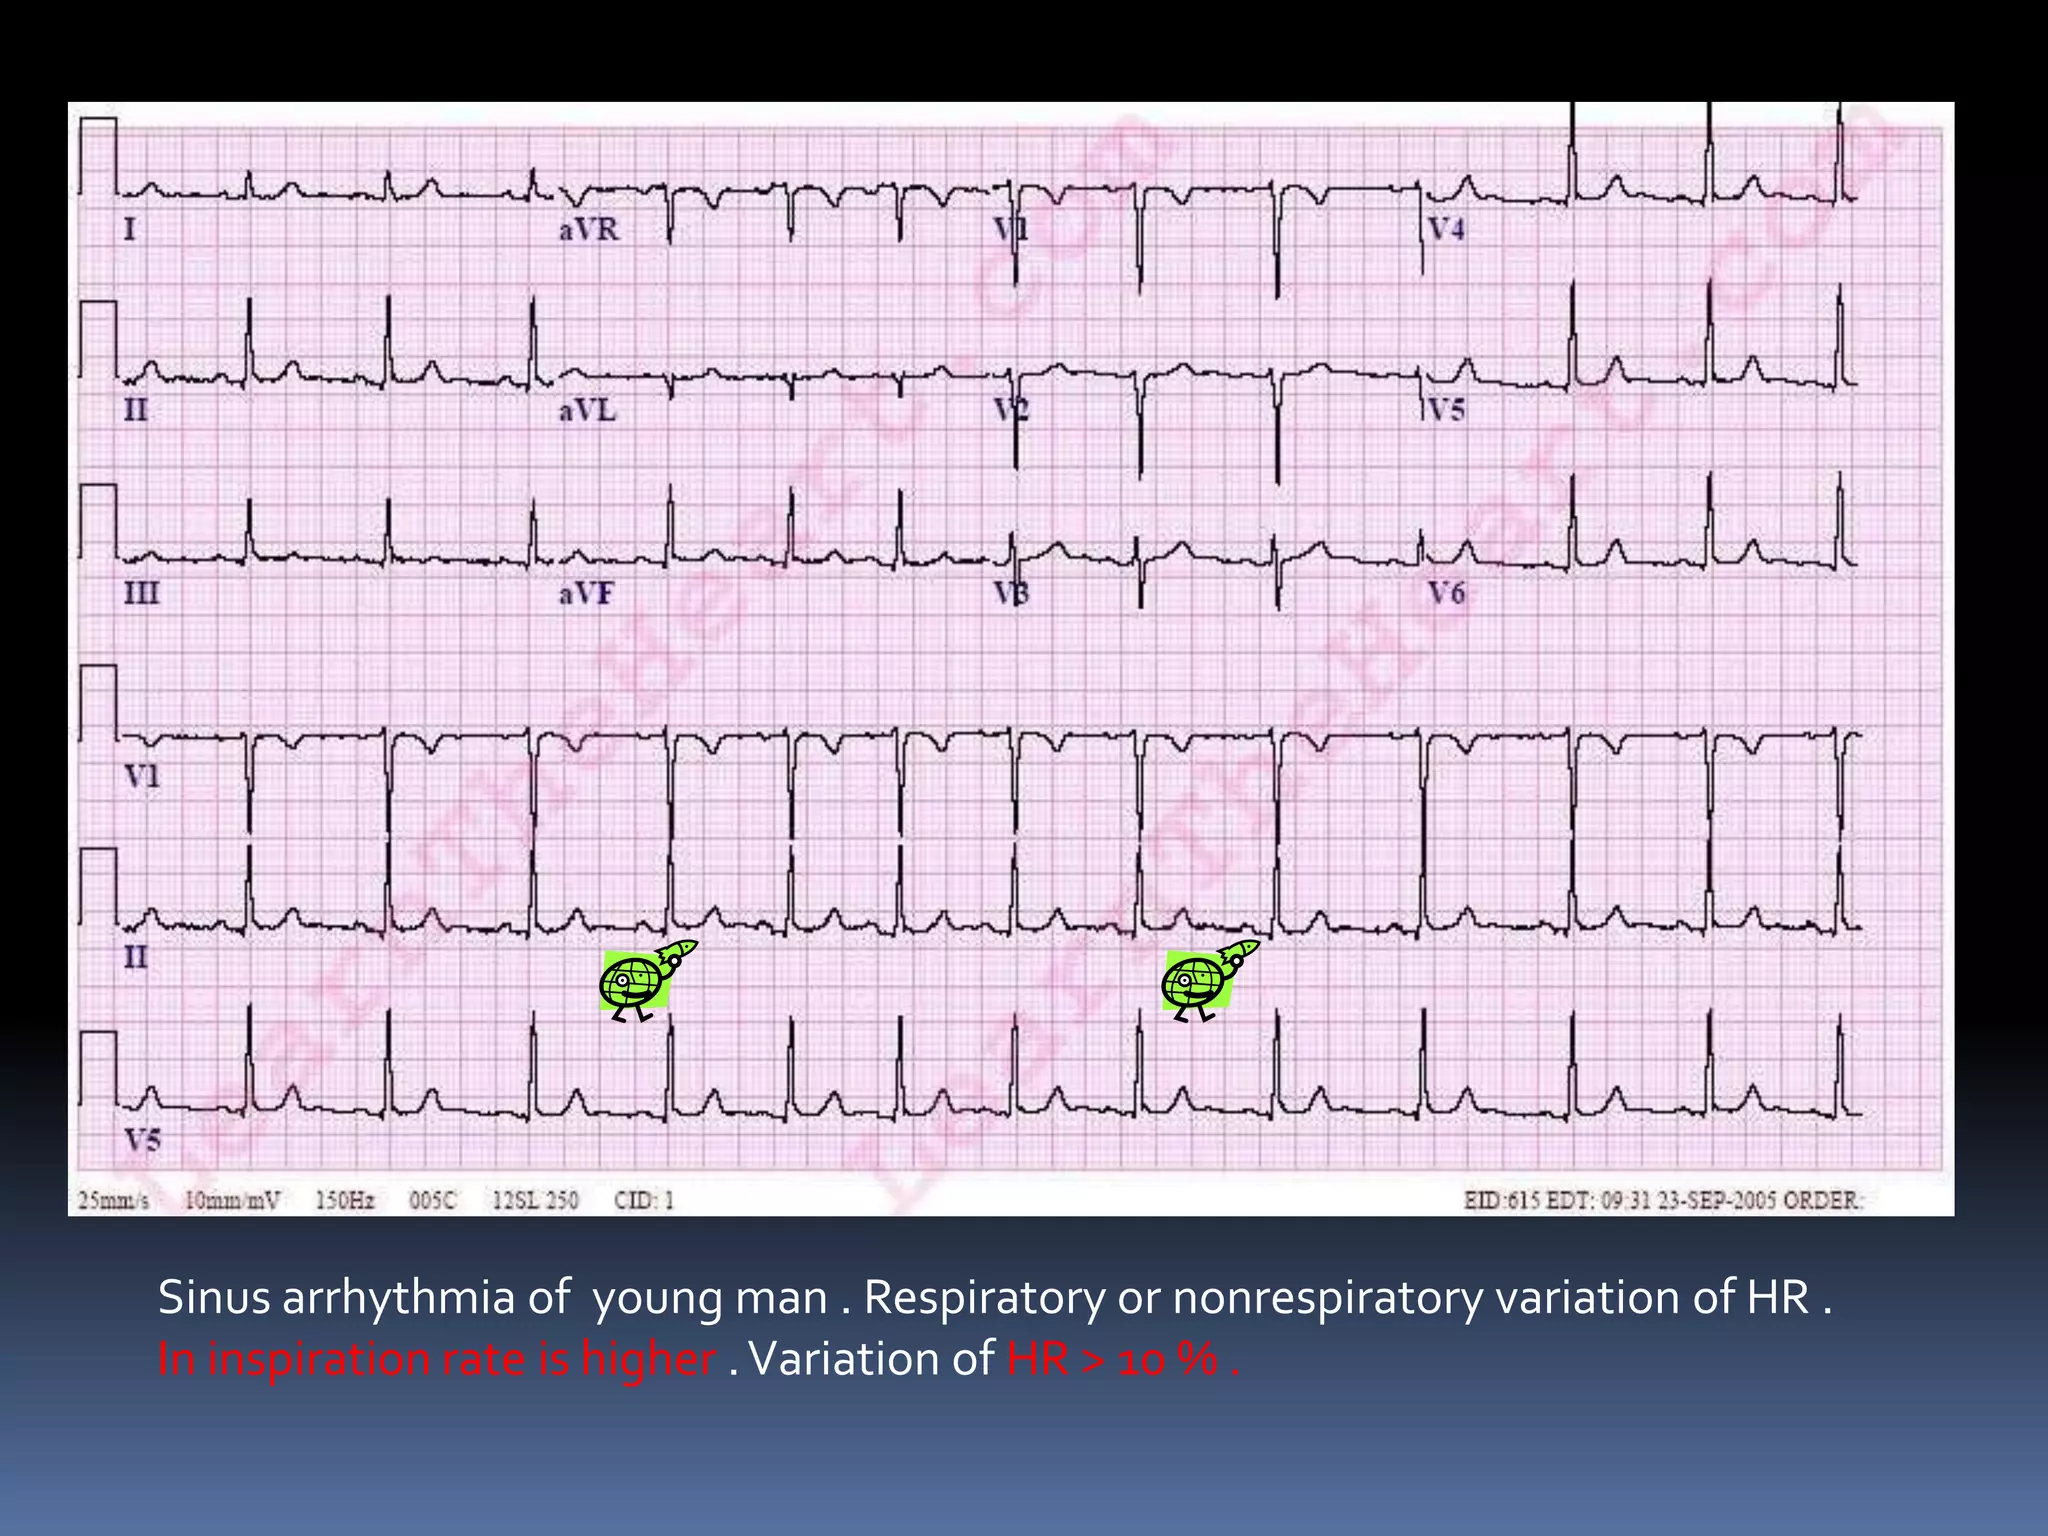Select the aVR lead label
Viewport: 2048px width, 1536px height.
(x=589, y=230)
